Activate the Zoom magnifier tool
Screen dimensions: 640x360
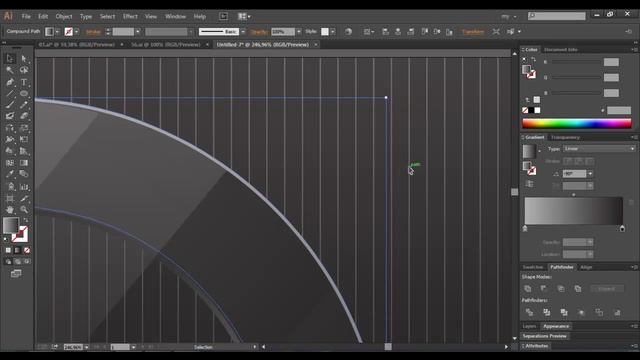tap(24, 210)
